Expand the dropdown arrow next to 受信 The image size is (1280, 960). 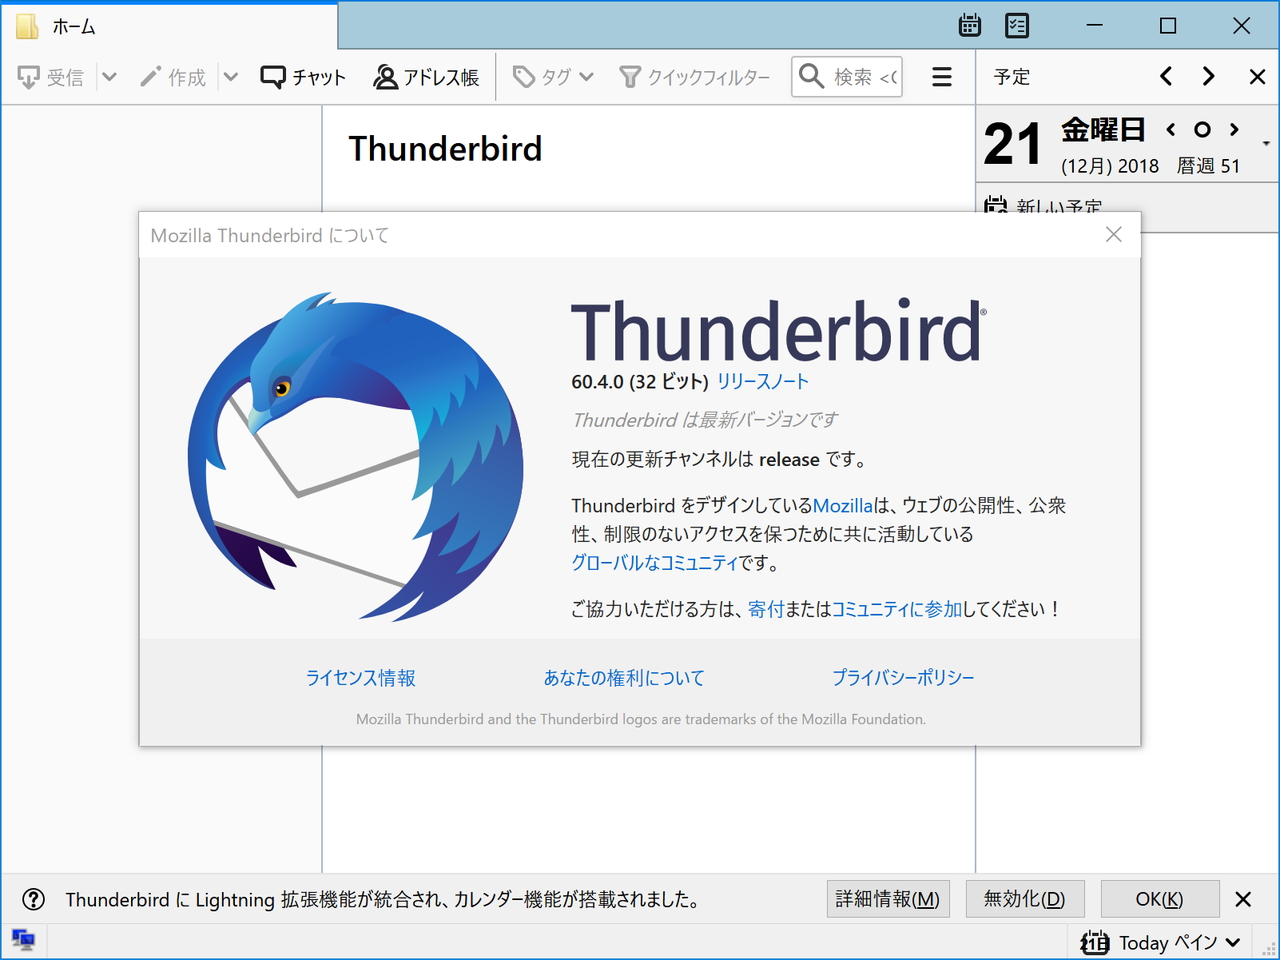tap(109, 76)
